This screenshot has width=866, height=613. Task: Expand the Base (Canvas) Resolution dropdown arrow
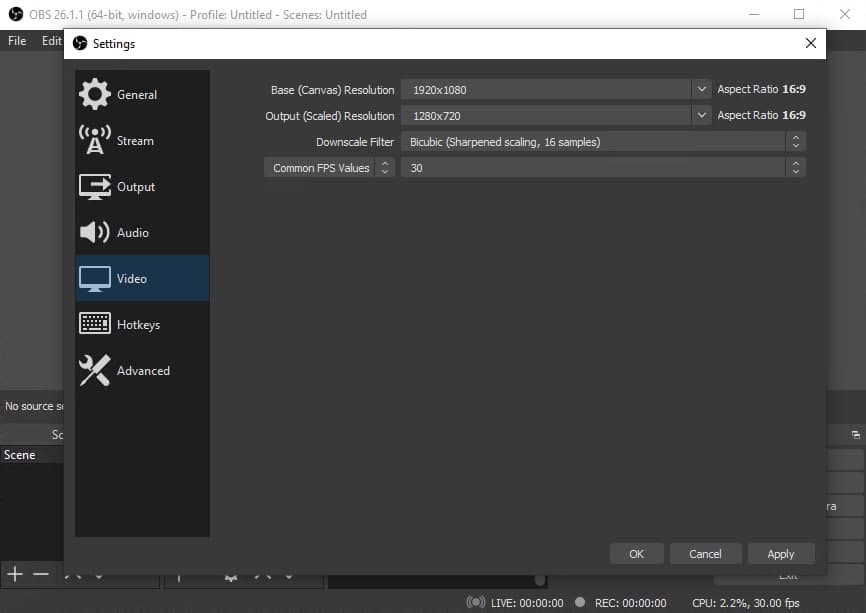pyautogui.click(x=700, y=89)
